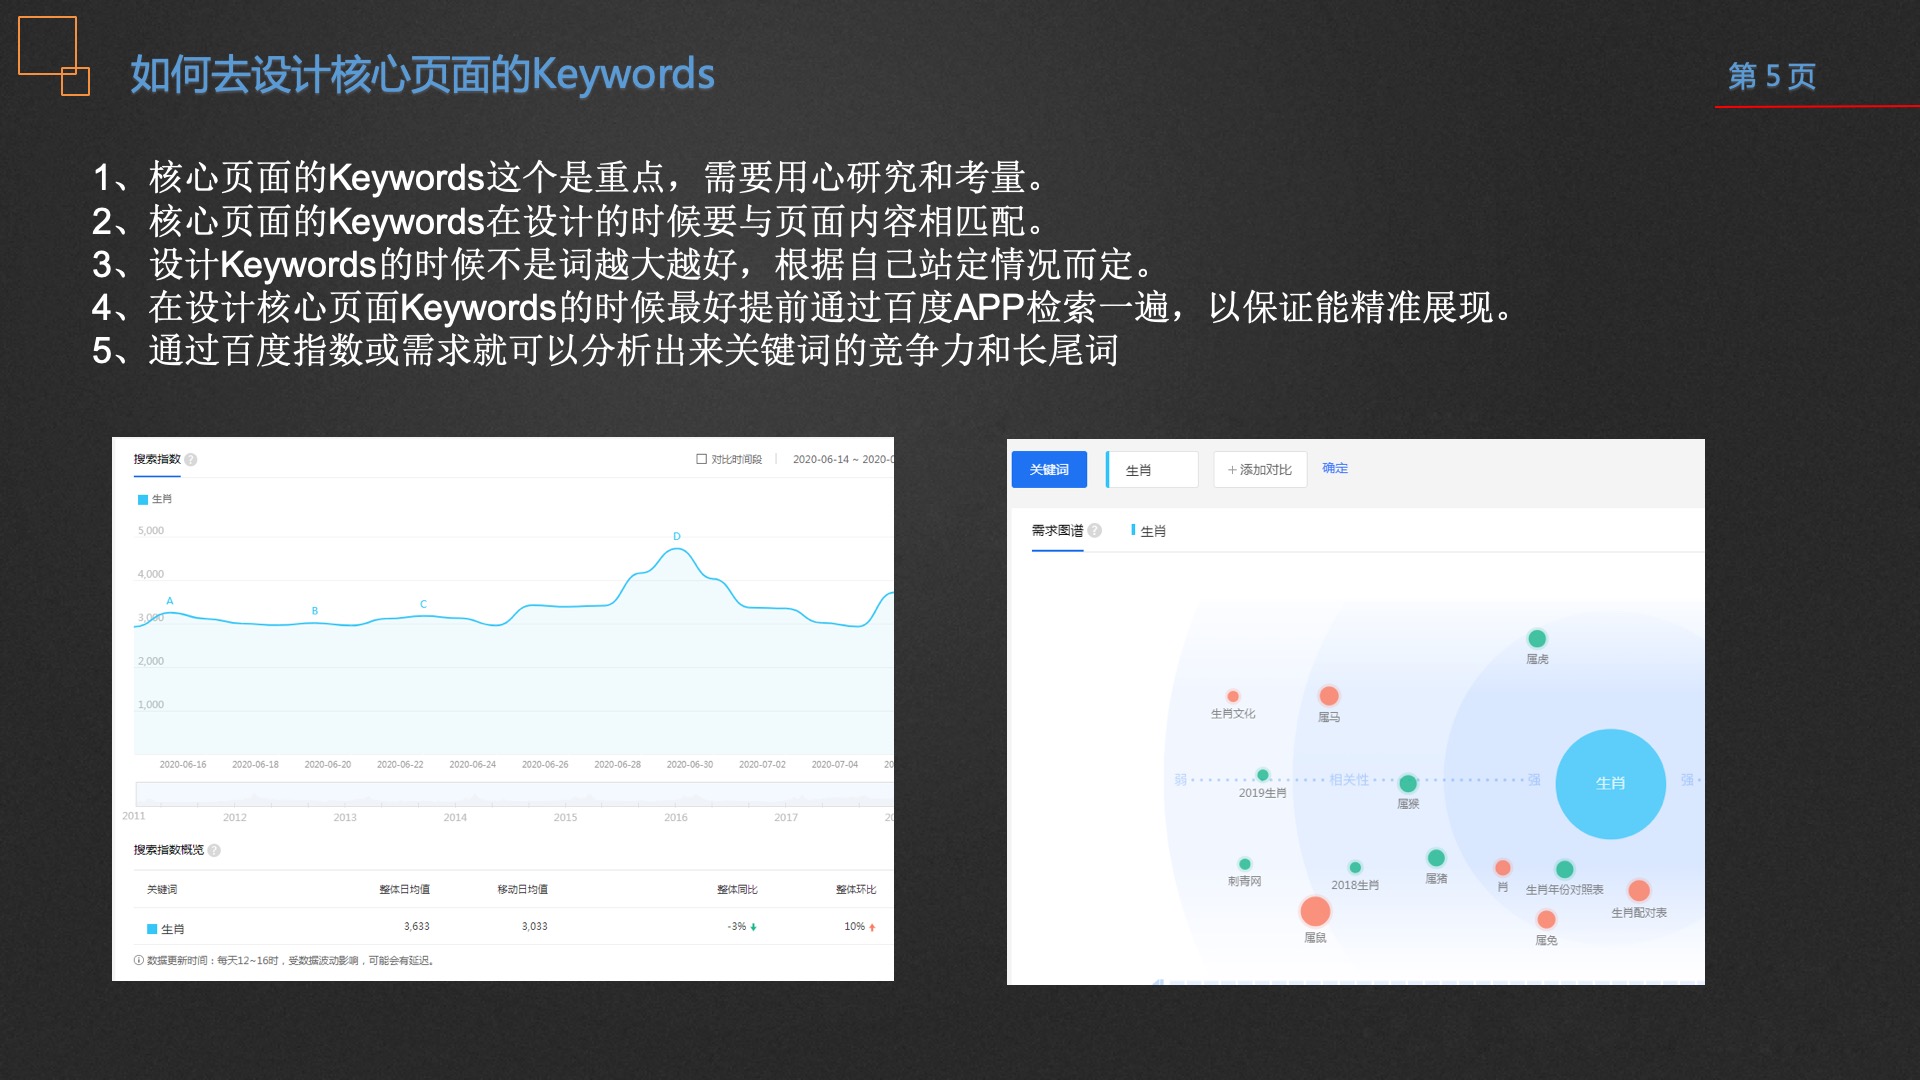
Task: Click the green down arrow beside -3%
Action: (x=753, y=927)
